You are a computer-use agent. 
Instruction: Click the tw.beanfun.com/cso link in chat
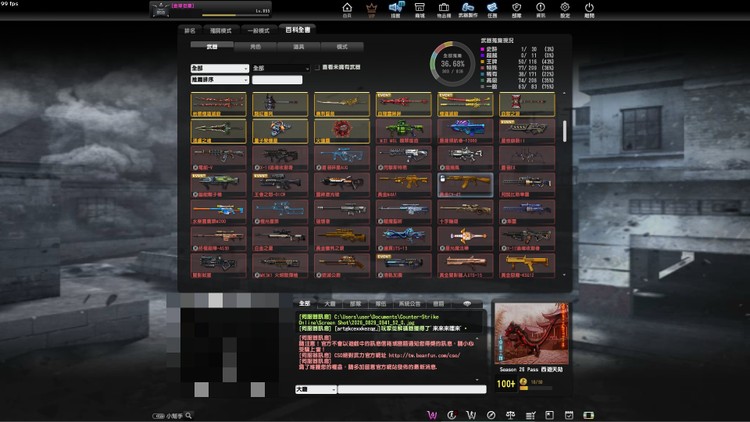point(424,355)
